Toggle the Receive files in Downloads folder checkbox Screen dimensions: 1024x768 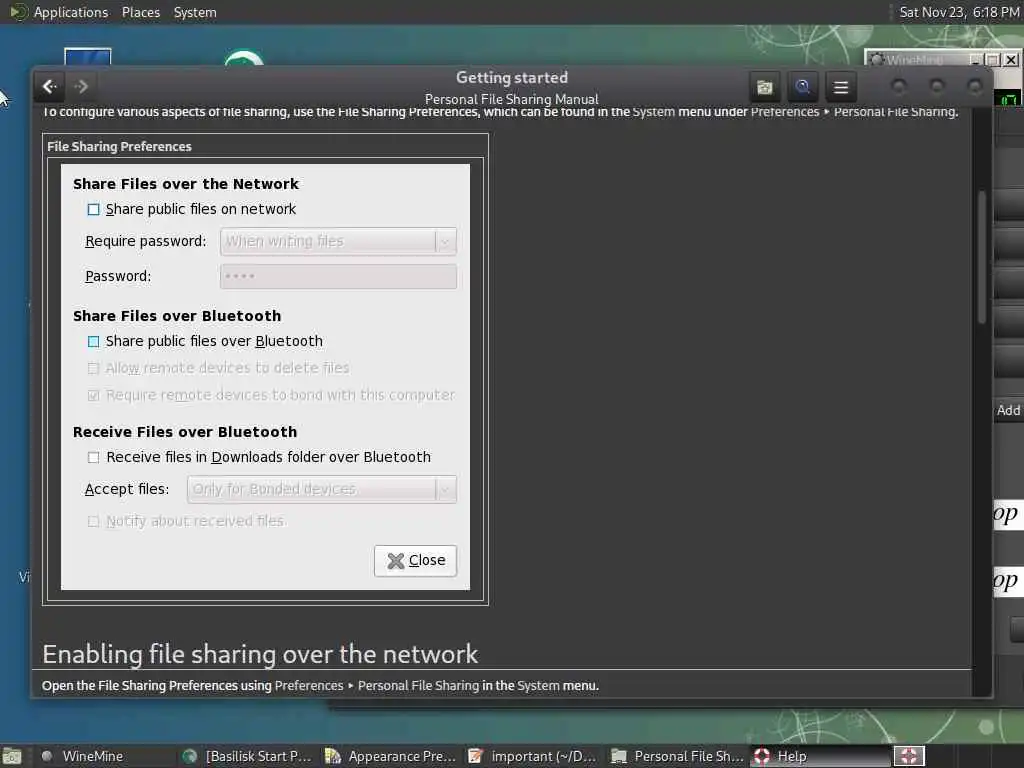point(93,457)
